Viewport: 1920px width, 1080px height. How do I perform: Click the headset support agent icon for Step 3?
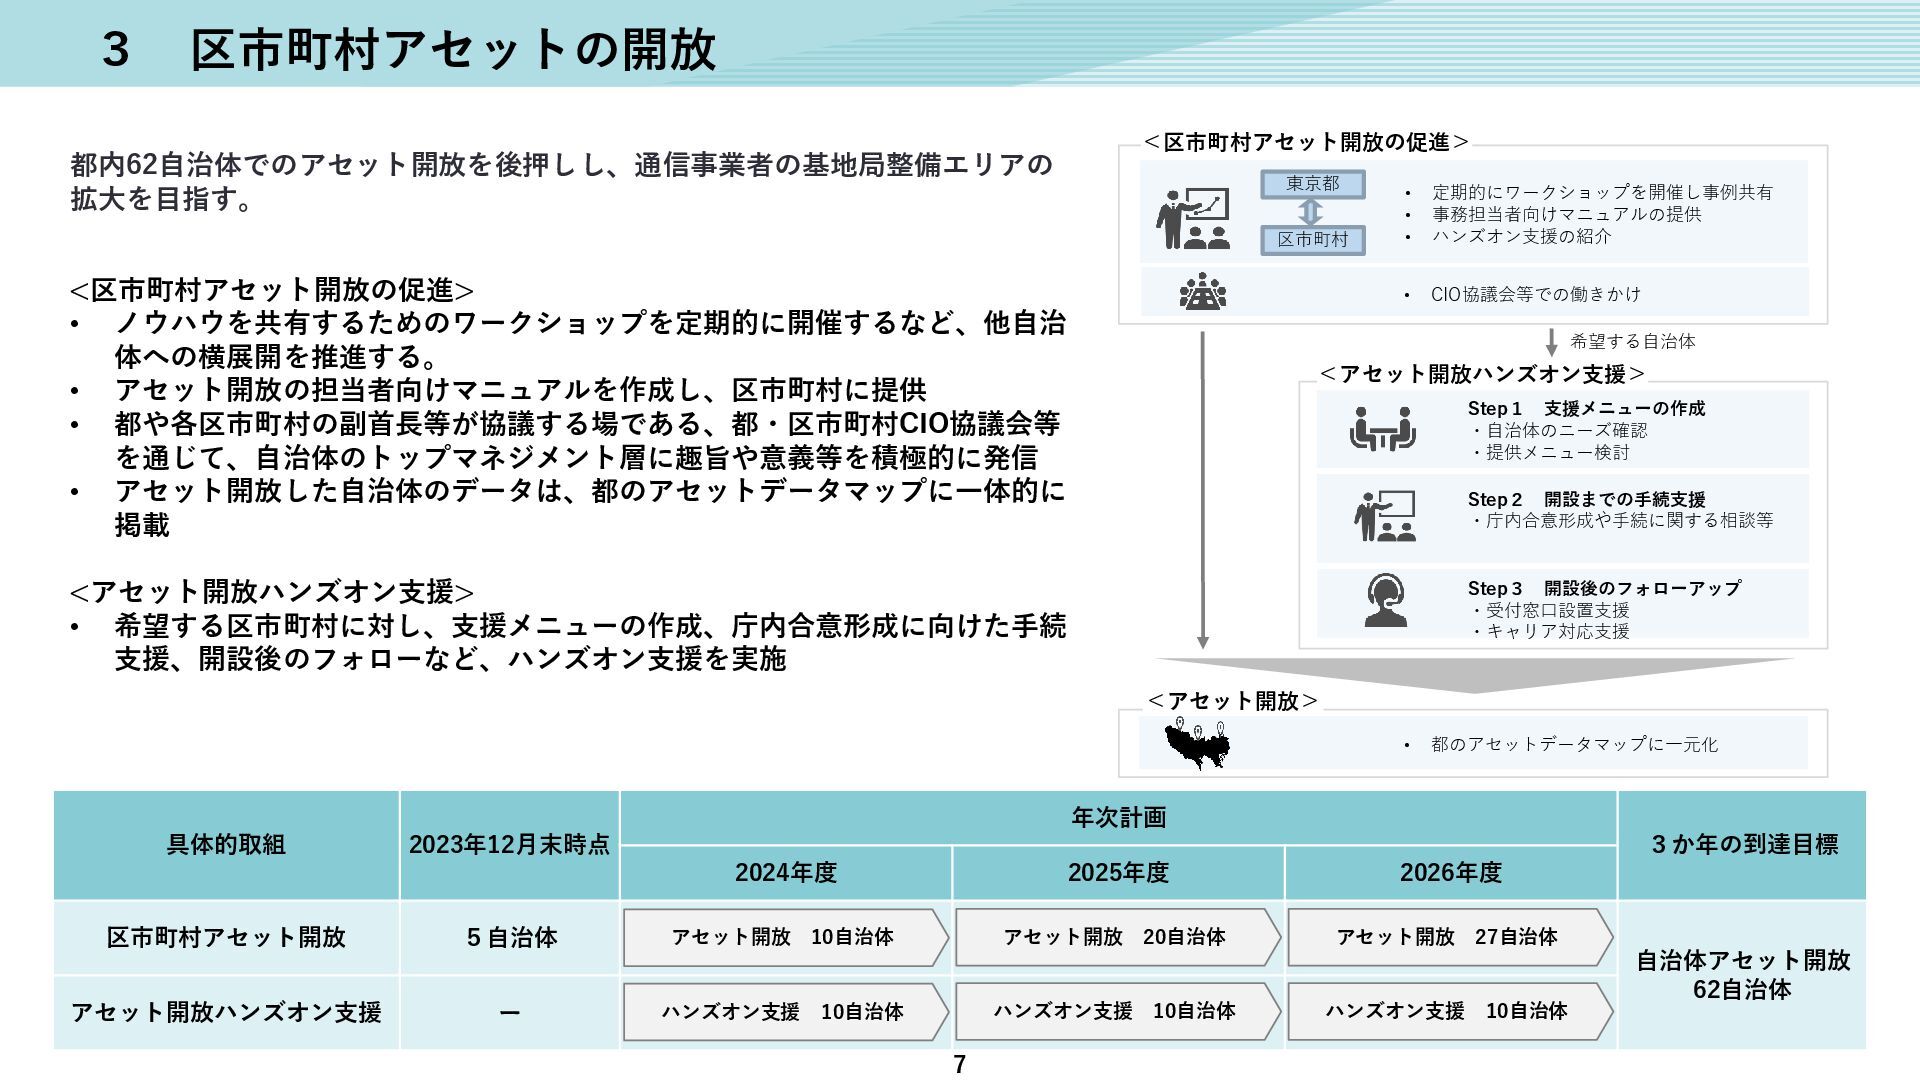click(x=1385, y=601)
